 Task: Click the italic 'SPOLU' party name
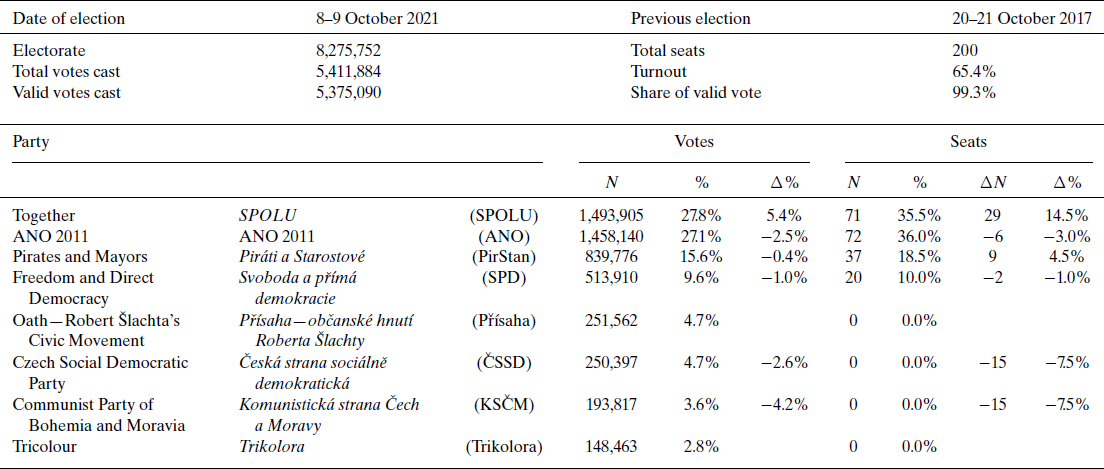[270, 215]
